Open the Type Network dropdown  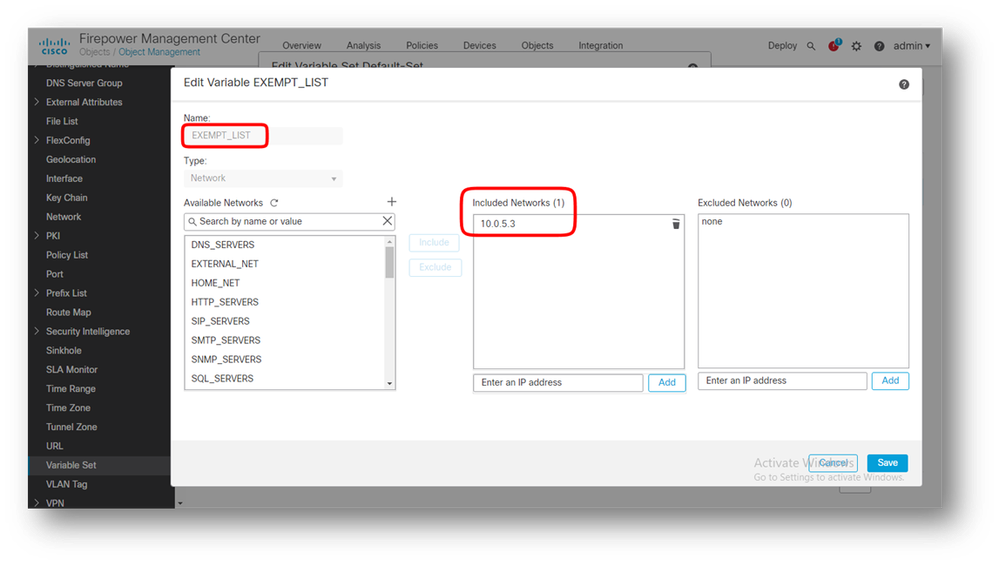coord(263,178)
